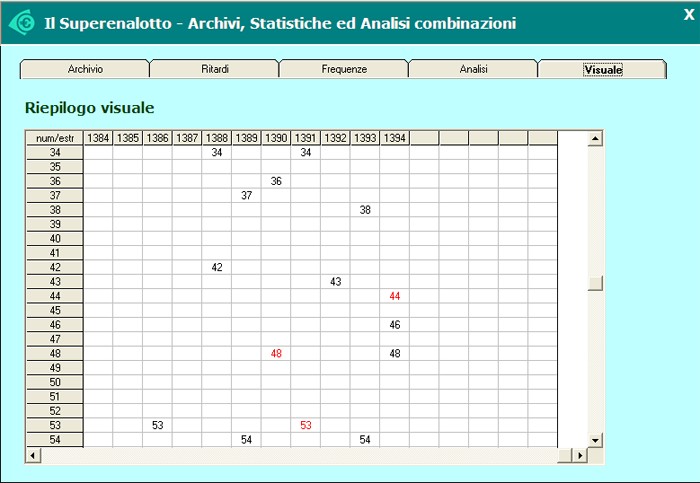Click cell 36 under column 1390

pyautogui.click(x=276, y=181)
